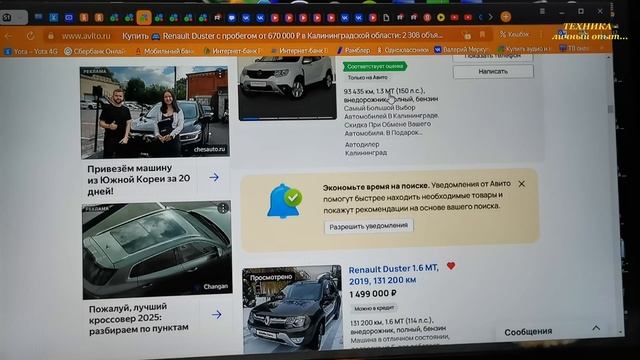Open the three-dot menu on Changan ad
The height and width of the screenshot is (360, 640).
223,209
